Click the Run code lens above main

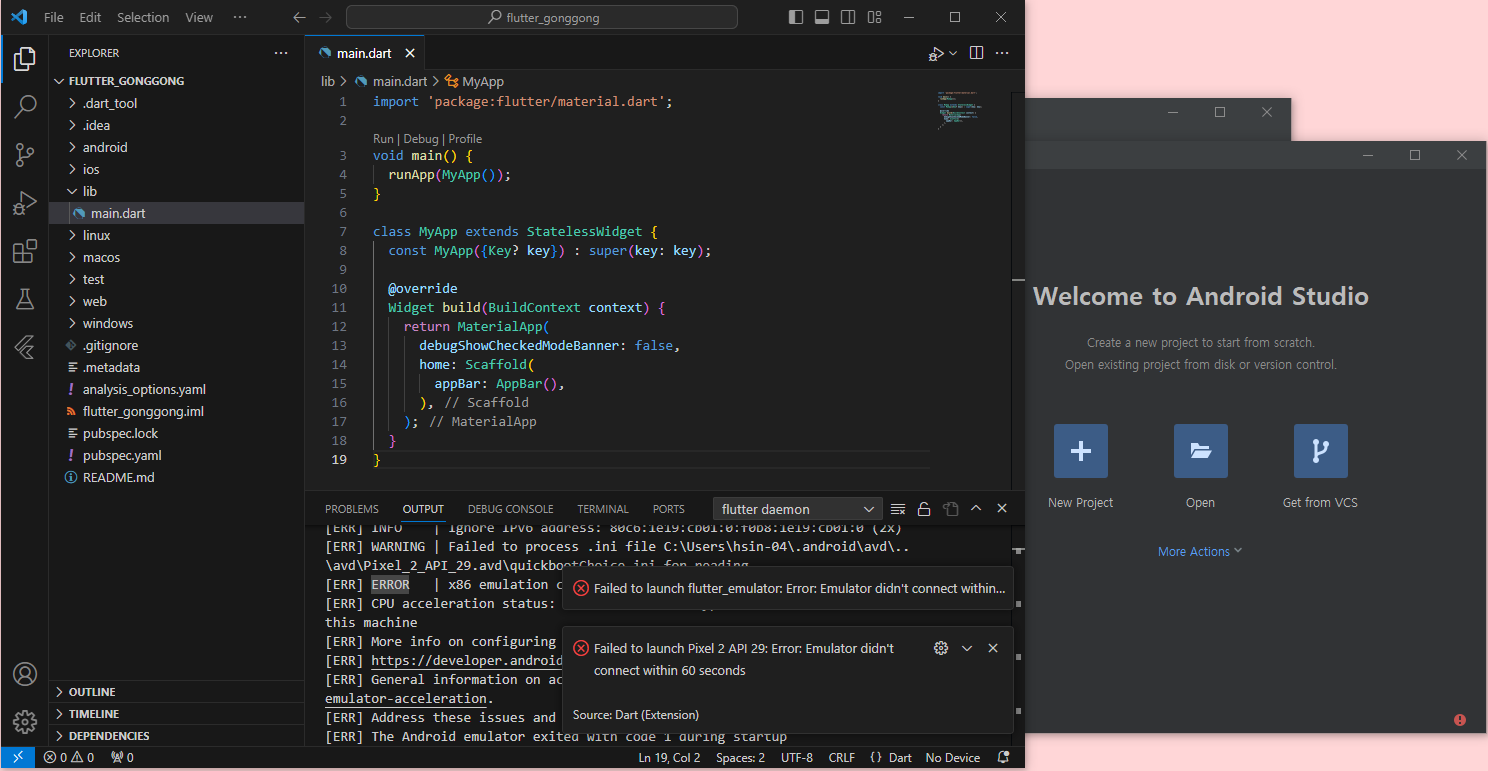tap(383, 139)
